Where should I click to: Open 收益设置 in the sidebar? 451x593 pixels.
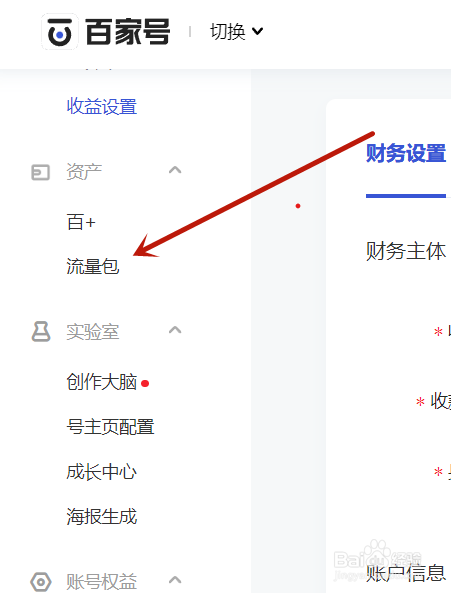[101, 106]
